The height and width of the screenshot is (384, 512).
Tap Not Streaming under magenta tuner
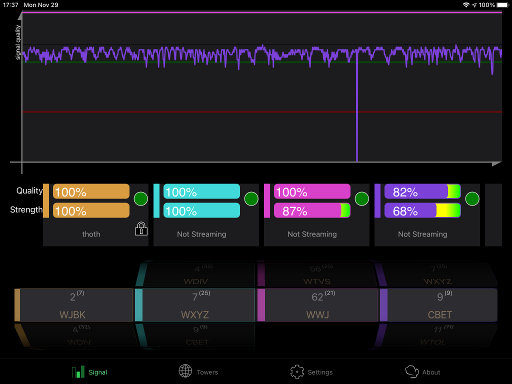(x=312, y=234)
